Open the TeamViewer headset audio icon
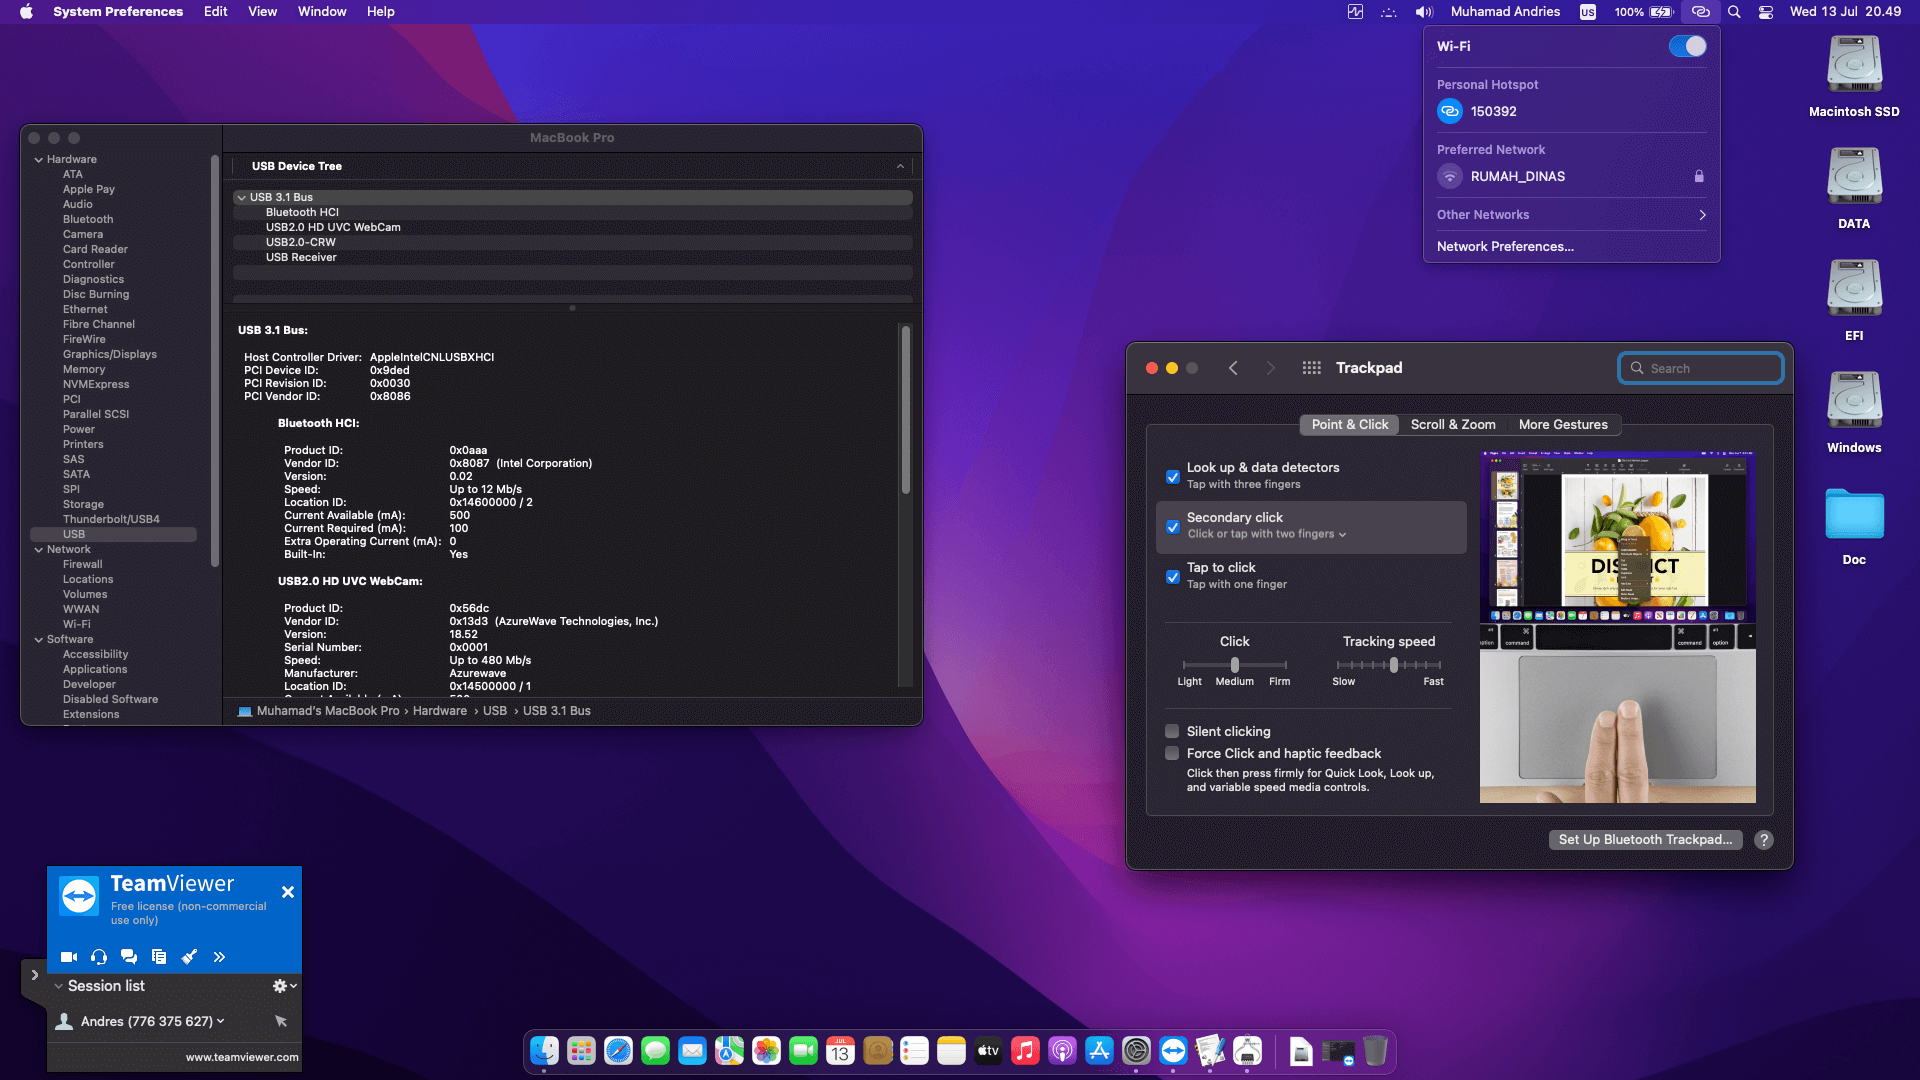This screenshot has height=1080, width=1920. point(99,957)
